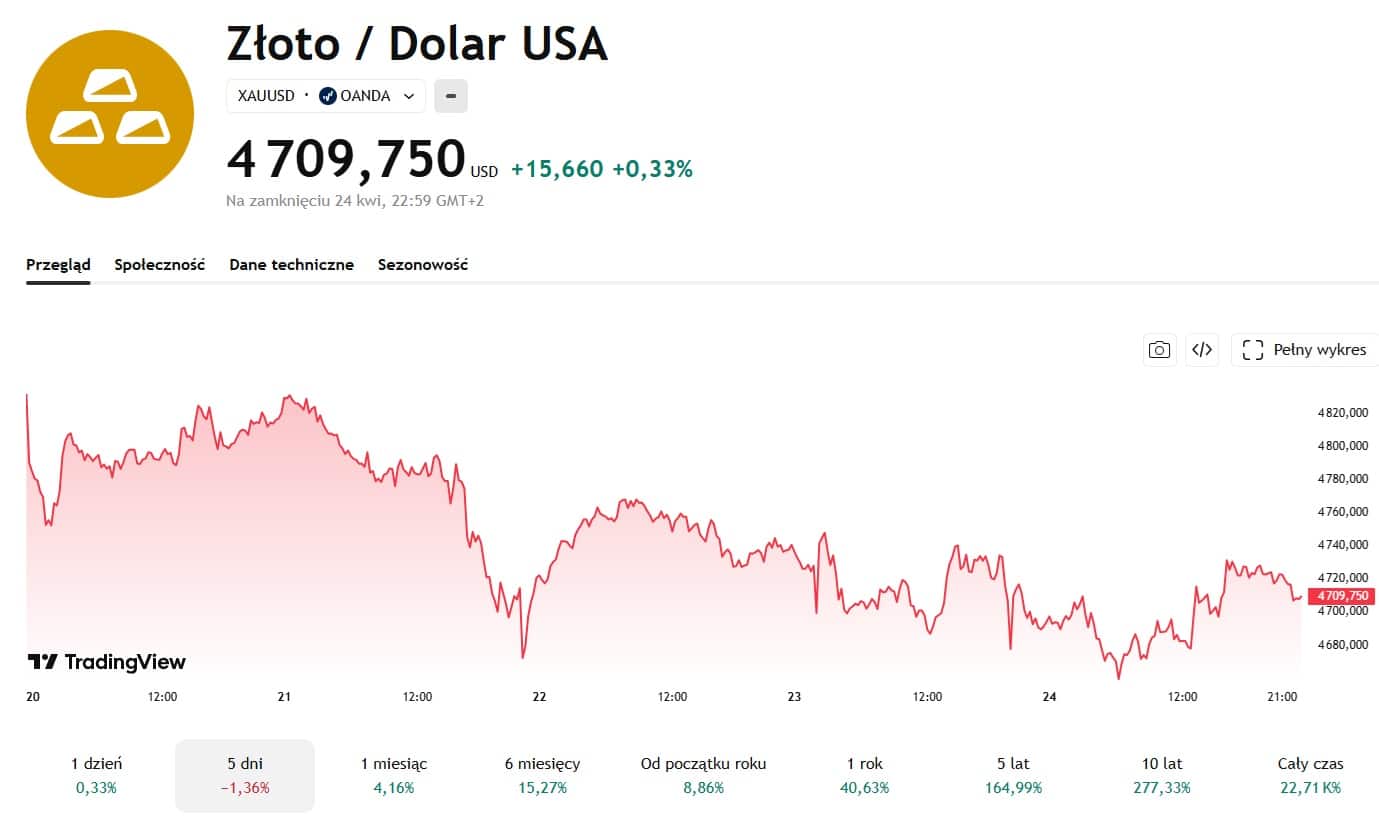Select the 1 dzień time range
The image size is (1379, 823).
(x=96, y=775)
